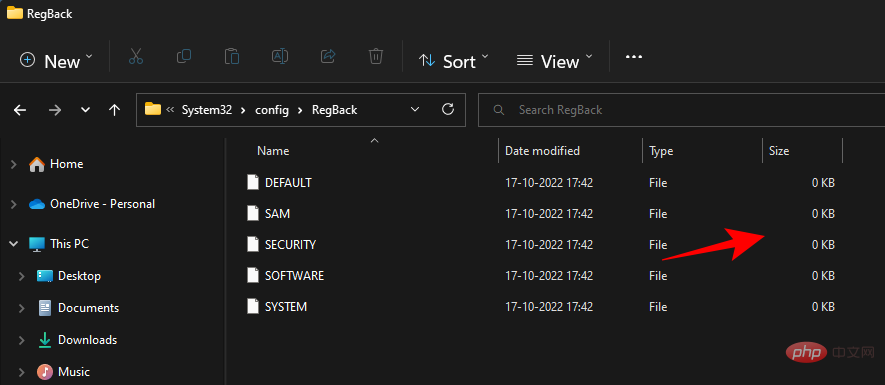Click the SAM file icon
This screenshot has width=885, height=385.
253,213
